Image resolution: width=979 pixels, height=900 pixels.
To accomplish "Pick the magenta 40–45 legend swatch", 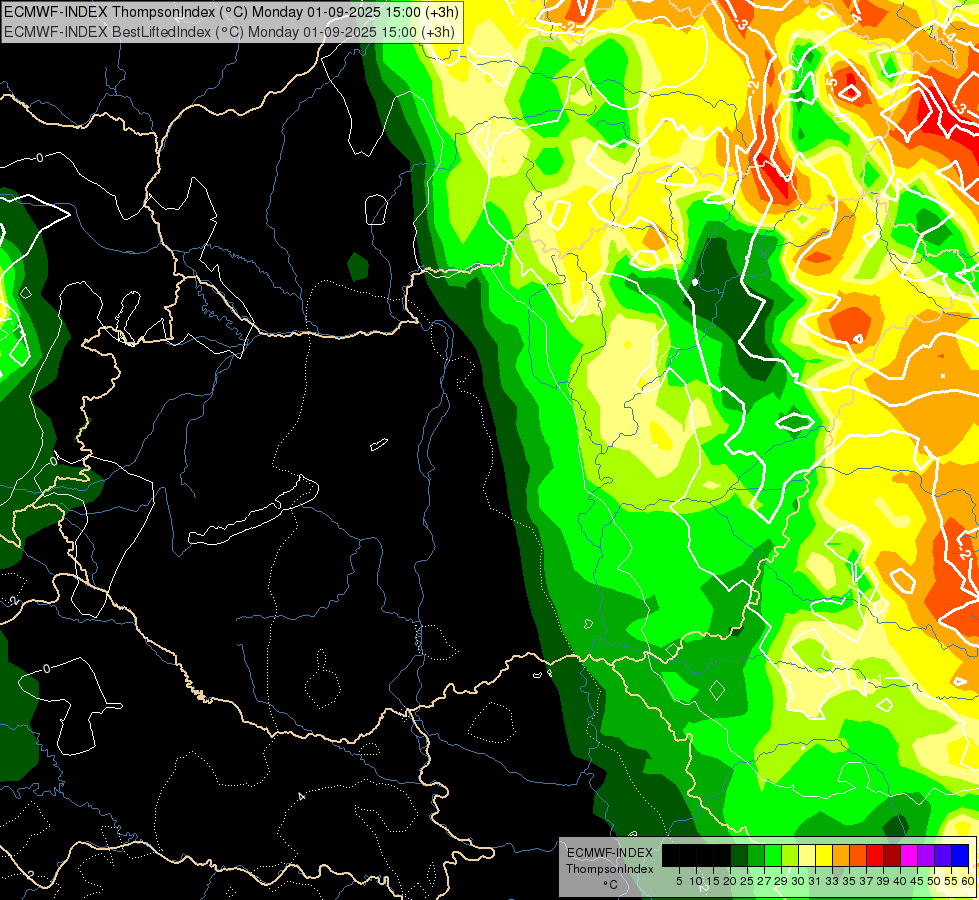I will pyautogui.click(x=909, y=856).
